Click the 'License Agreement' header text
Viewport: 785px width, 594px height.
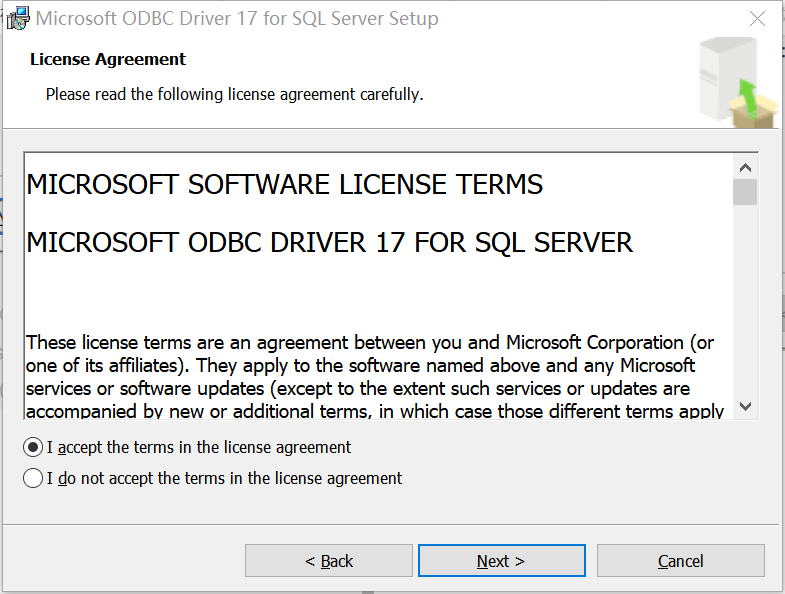click(108, 59)
